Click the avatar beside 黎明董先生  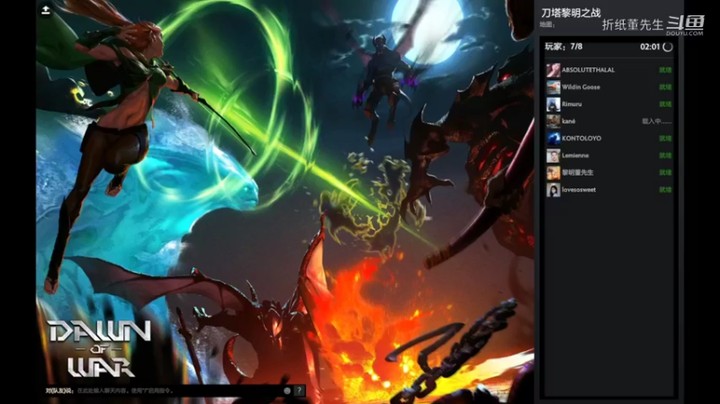[553, 173]
